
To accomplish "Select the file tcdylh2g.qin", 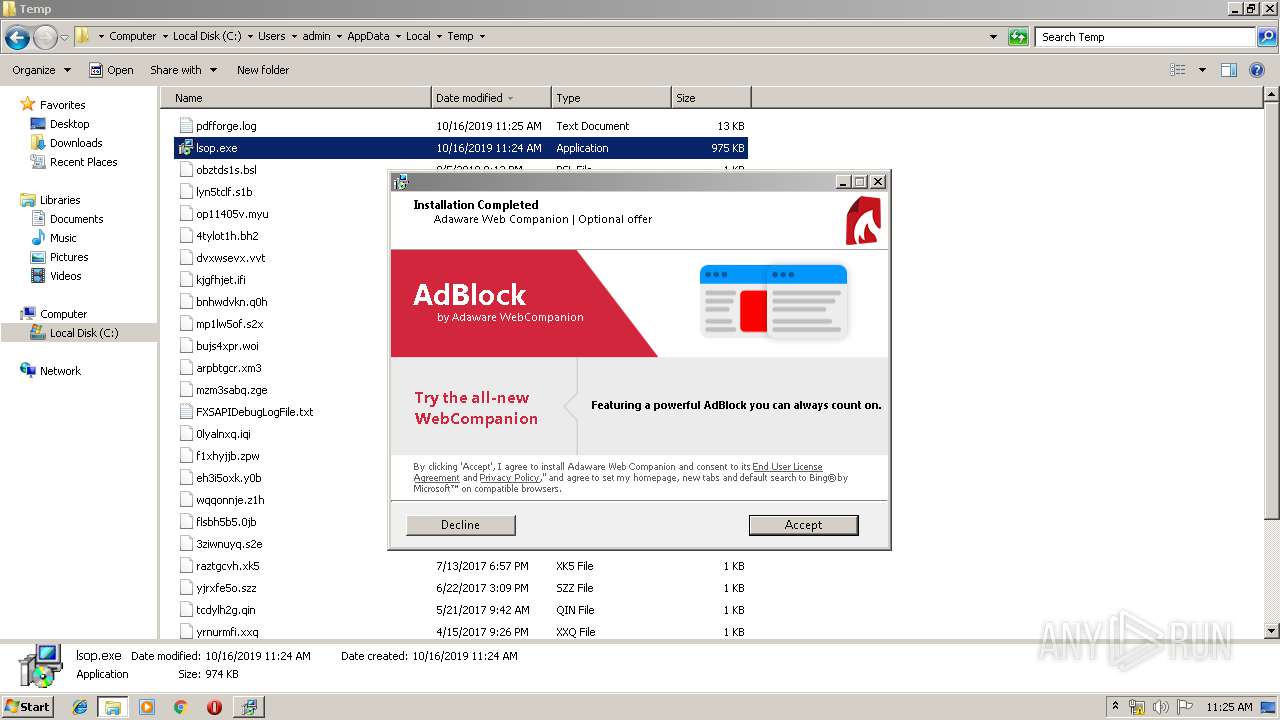I will click(x=225, y=610).
